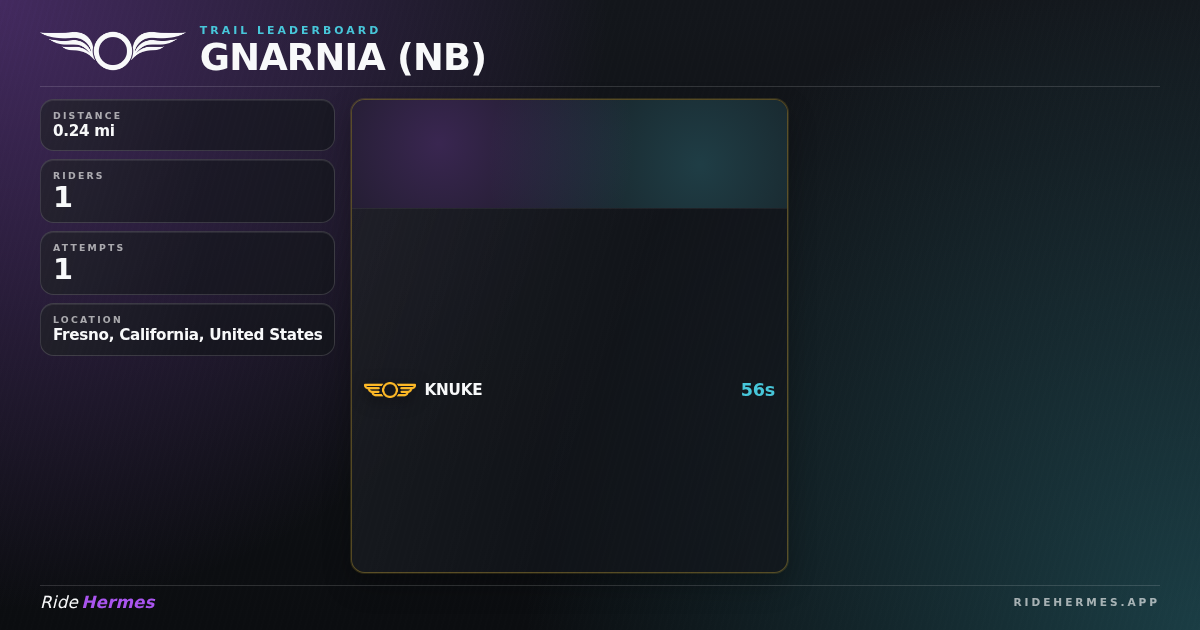Open the Riders count card
The width and height of the screenshot is (1200, 630).
(187, 191)
